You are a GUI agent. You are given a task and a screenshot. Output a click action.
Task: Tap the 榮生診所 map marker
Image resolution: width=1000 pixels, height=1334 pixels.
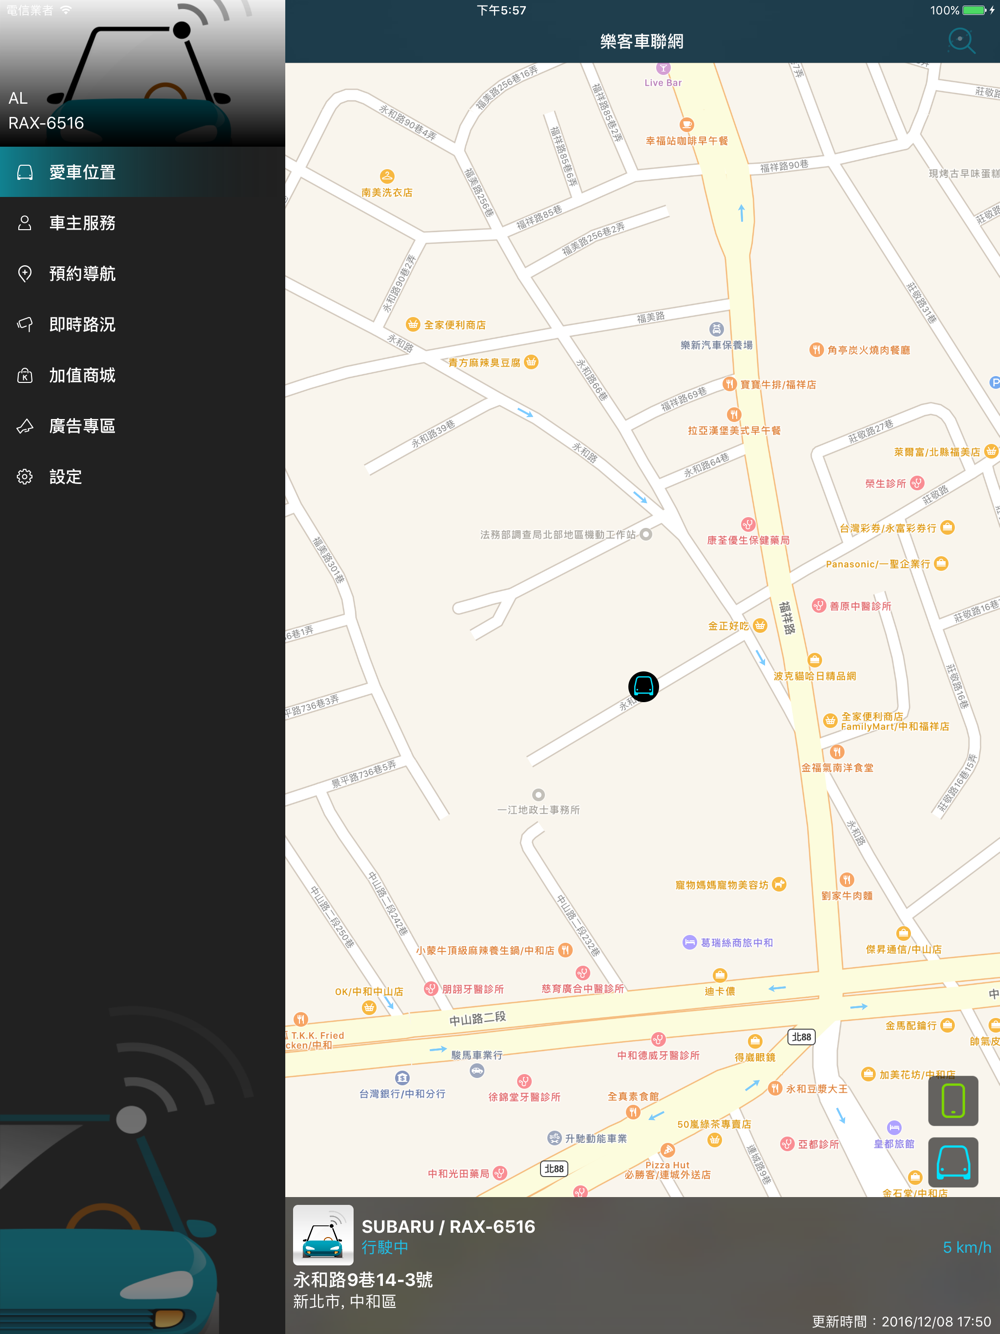pos(917,483)
